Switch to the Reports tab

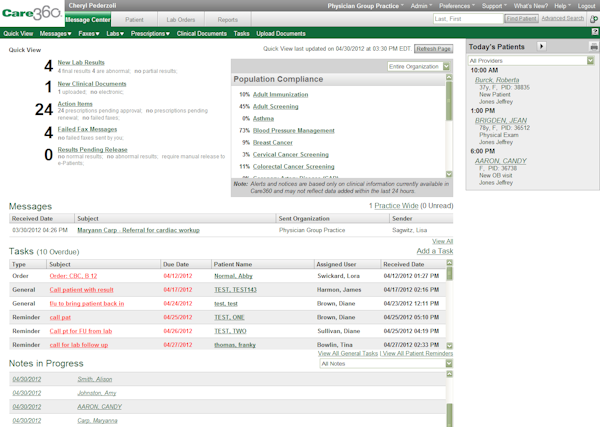(228, 20)
